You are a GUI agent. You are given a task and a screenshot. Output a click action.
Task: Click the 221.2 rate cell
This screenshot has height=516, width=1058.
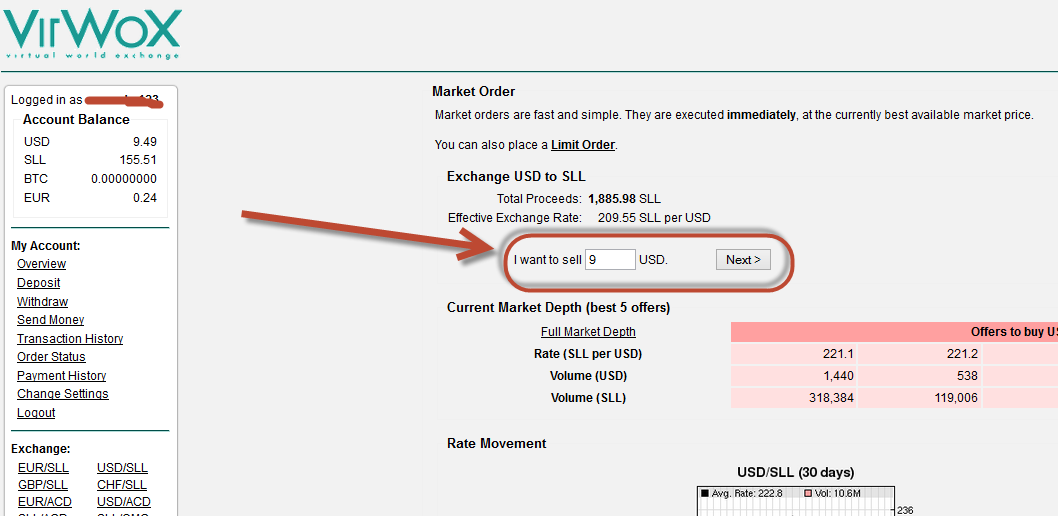[x=920, y=354]
